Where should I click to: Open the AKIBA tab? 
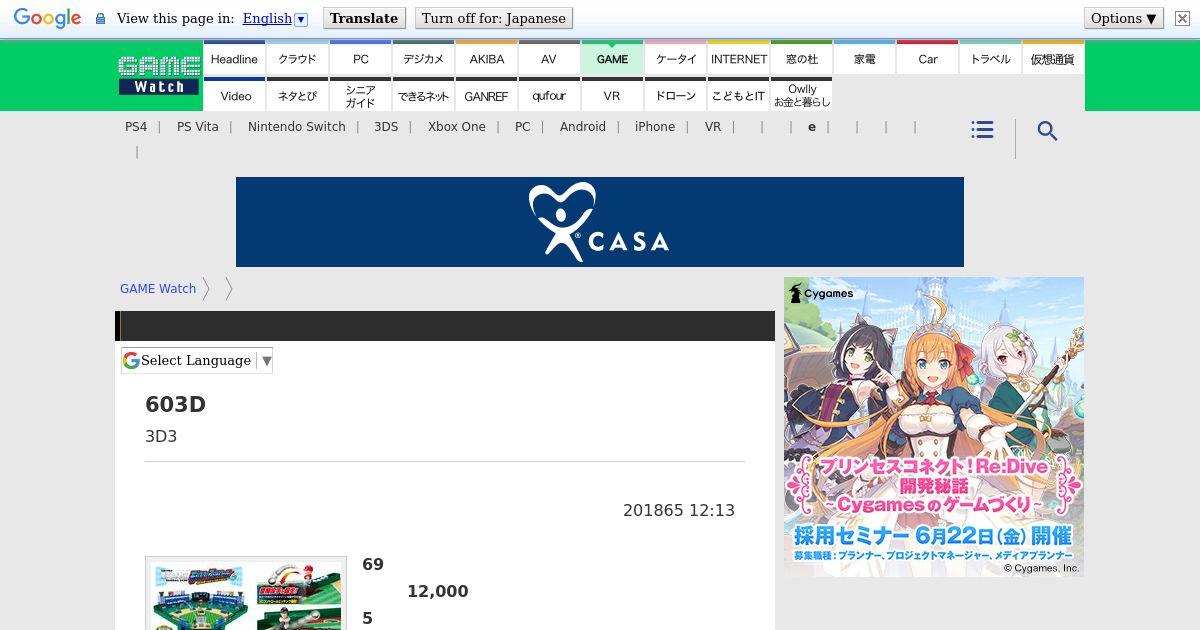(486, 58)
